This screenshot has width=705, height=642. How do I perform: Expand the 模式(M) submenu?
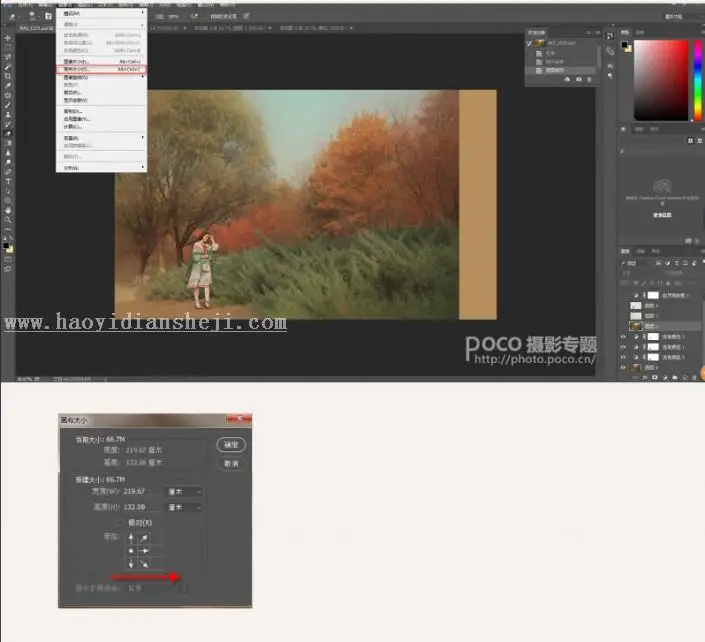tap(102, 13)
